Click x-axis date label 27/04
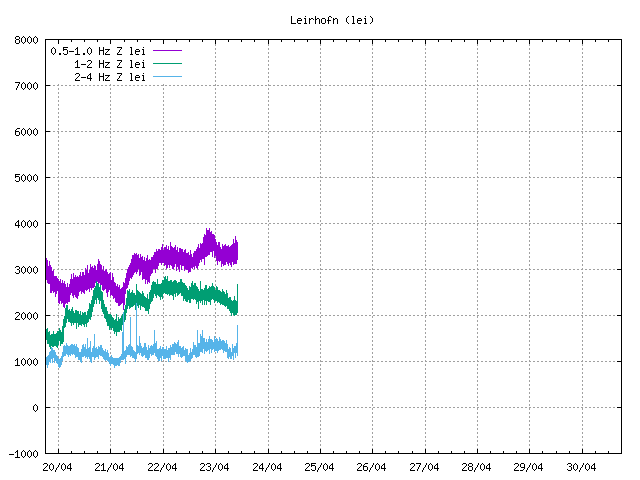This screenshot has width=640, height=480. (x=424, y=467)
